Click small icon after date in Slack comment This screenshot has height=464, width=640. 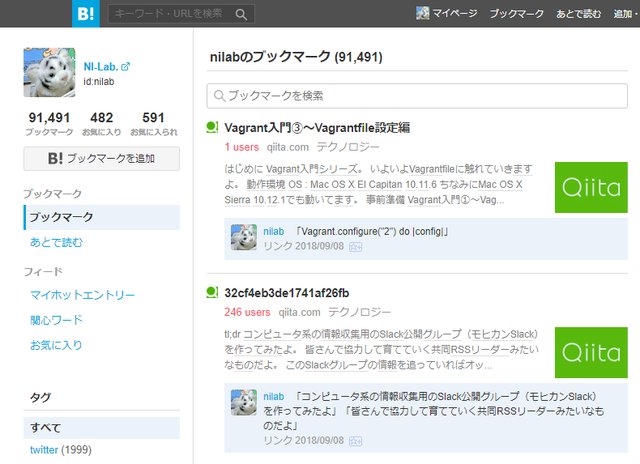click(x=356, y=441)
